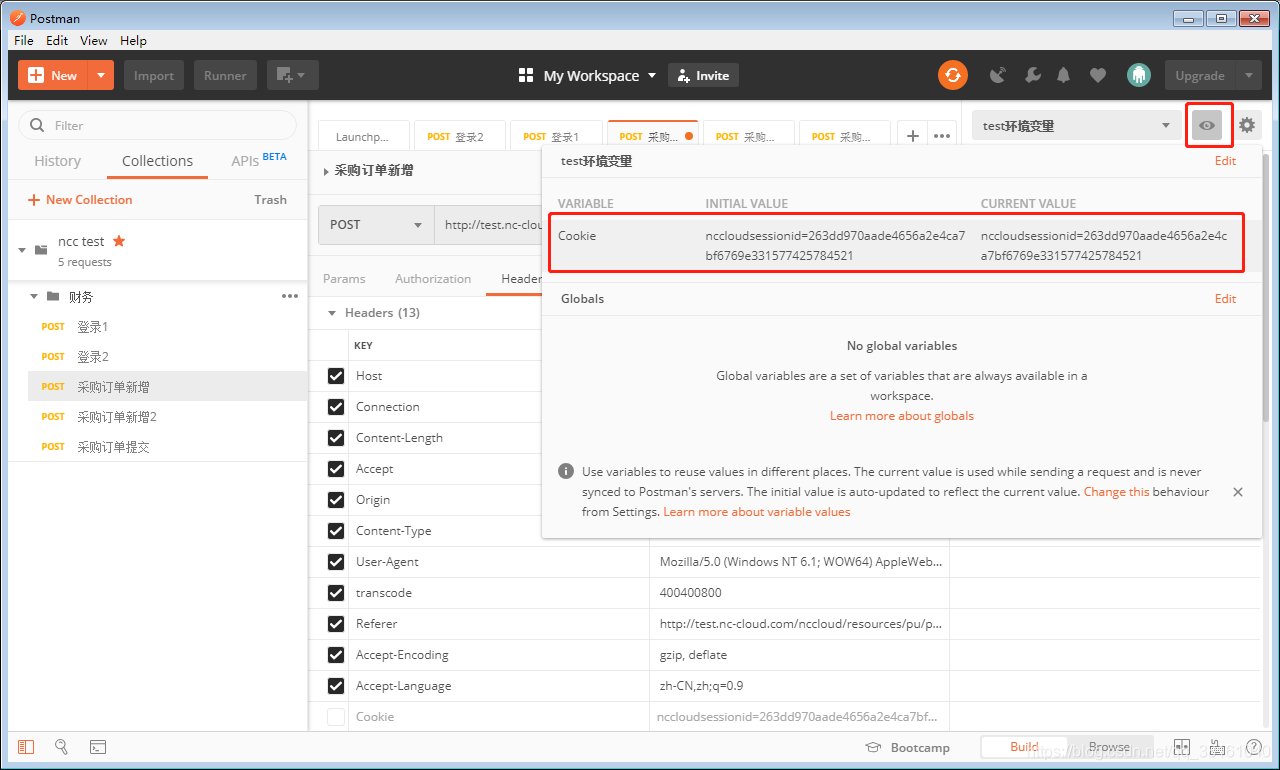Viewport: 1280px width, 770px height.
Task: Hide the sidebar from status bar
Action: (x=26, y=747)
